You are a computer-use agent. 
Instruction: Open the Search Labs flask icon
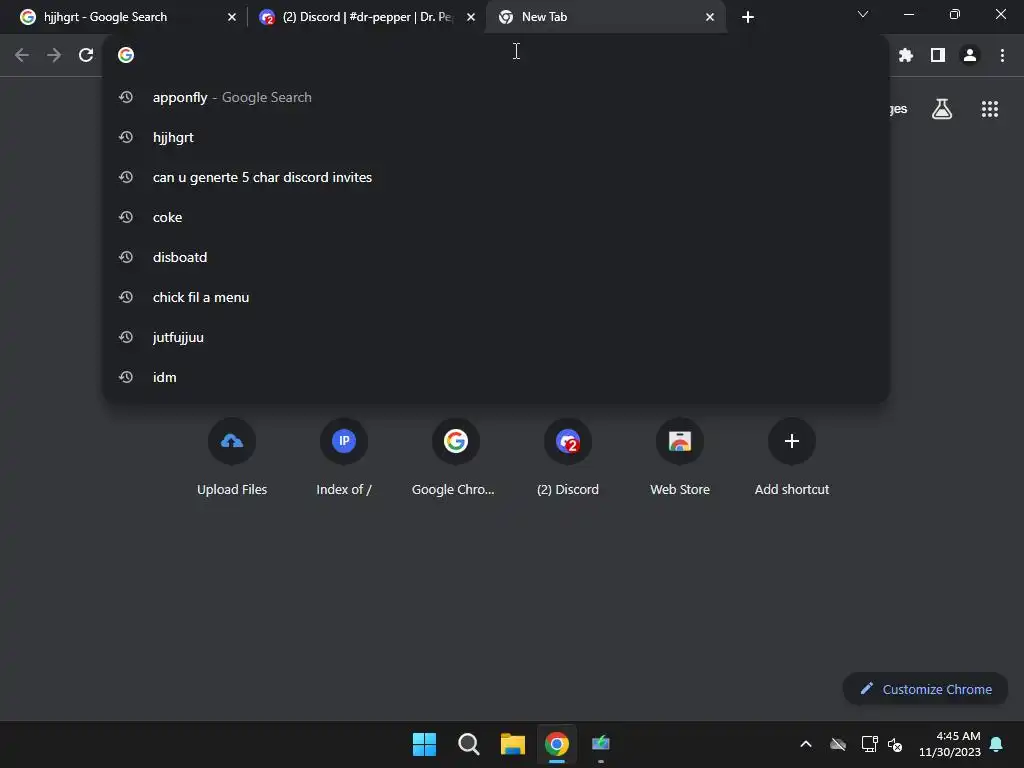click(942, 109)
